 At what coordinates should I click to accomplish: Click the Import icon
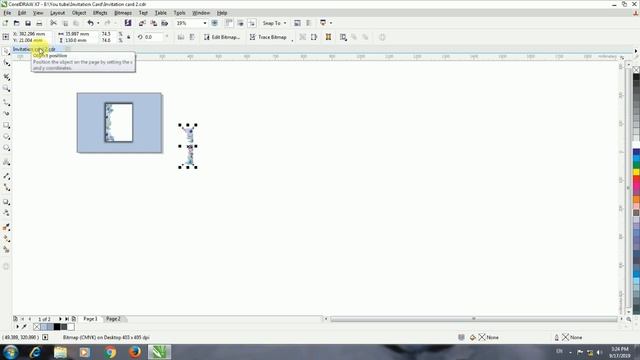(142, 23)
